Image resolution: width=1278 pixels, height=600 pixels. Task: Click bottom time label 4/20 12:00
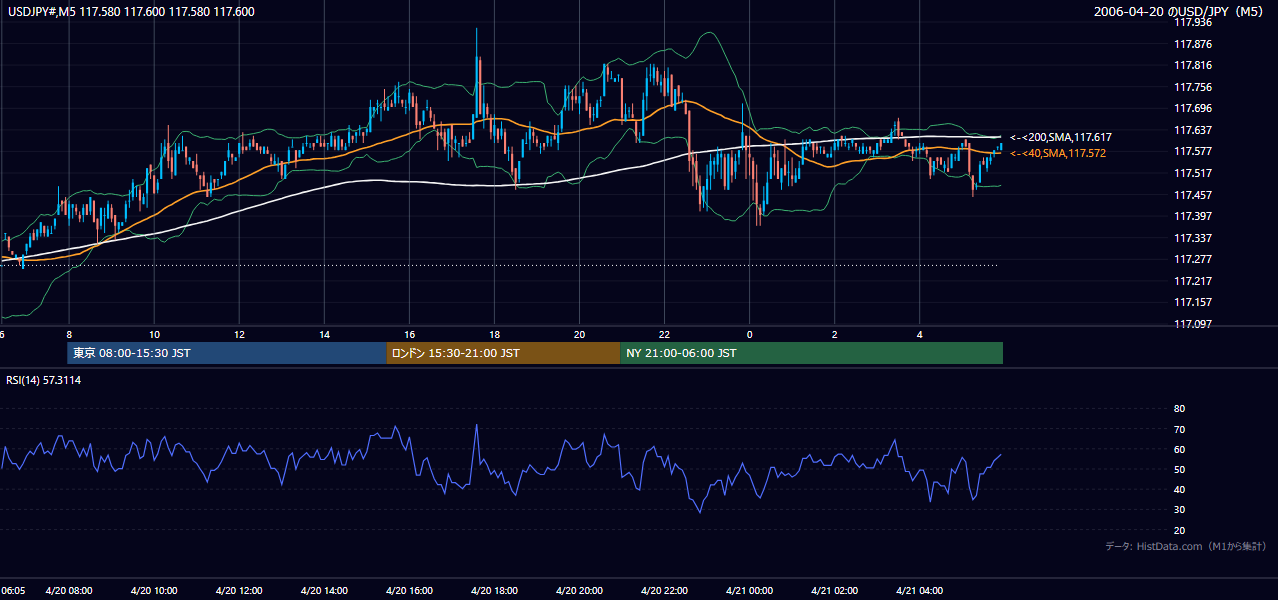point(239,591)
